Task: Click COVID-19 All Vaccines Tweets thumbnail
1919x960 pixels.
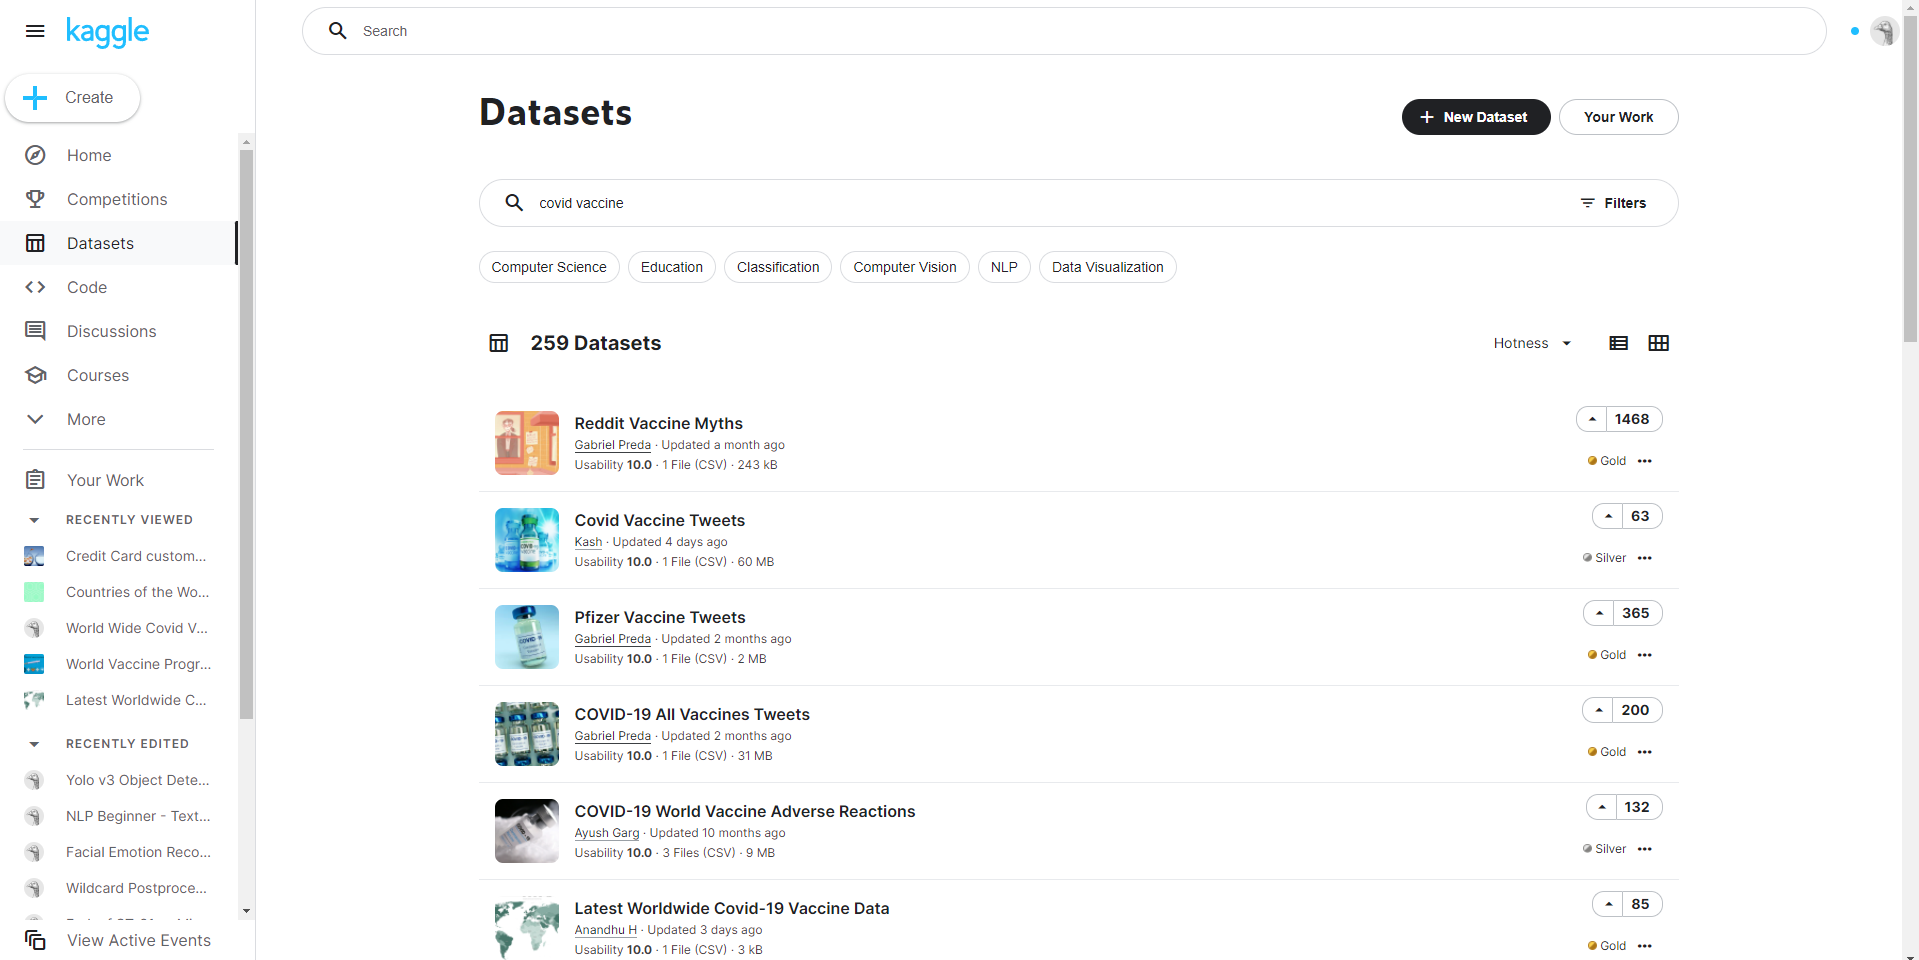Action: pos(527,734)
